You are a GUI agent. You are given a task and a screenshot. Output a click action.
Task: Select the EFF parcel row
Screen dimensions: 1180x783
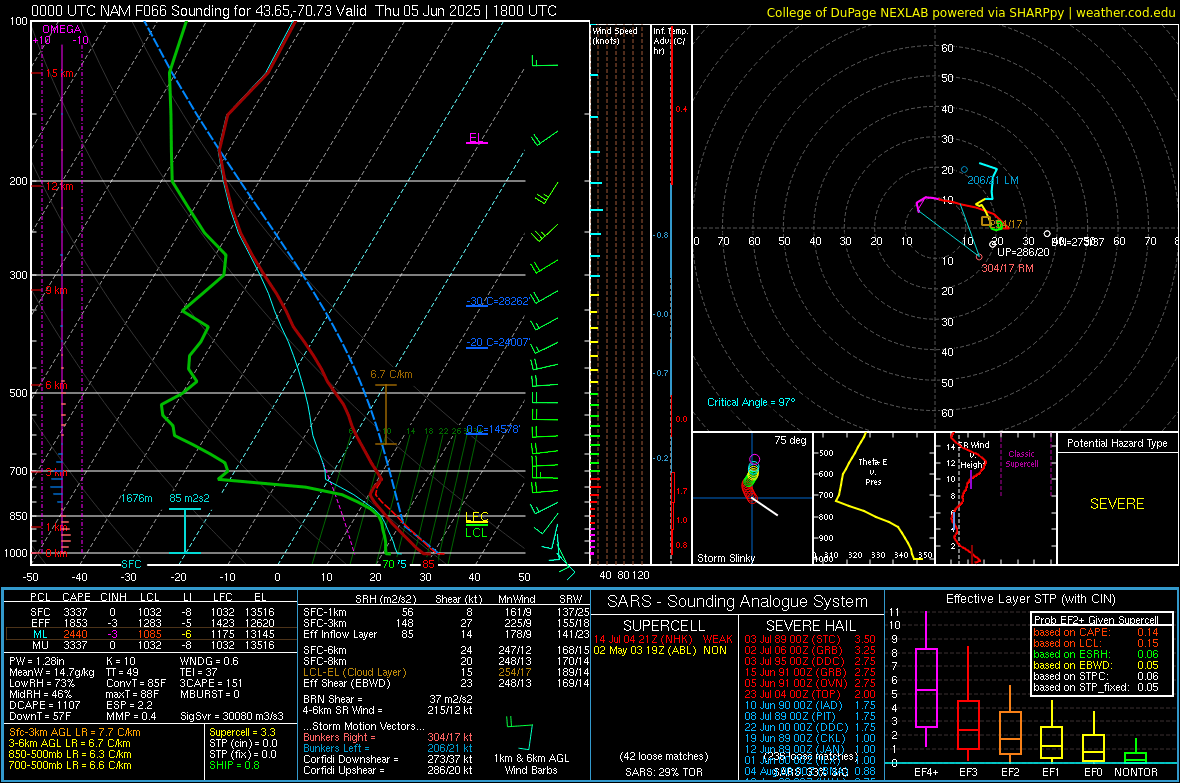(152, 623)
